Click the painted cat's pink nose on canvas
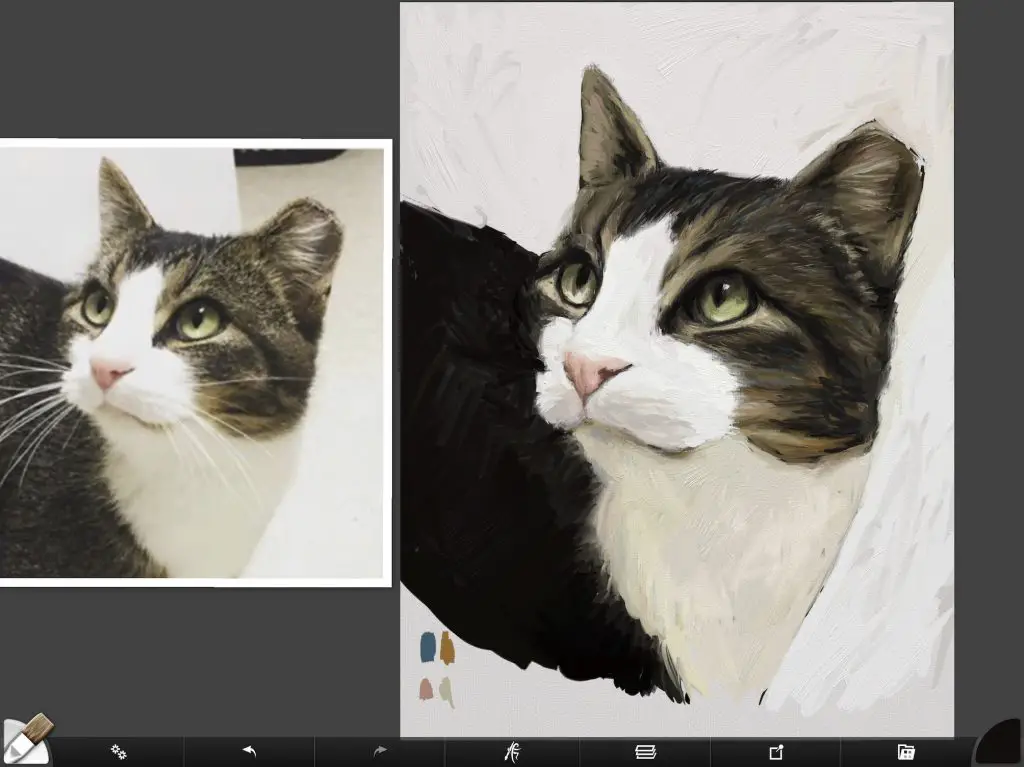This screenshot has height=767, width=1024. (593, 374)
